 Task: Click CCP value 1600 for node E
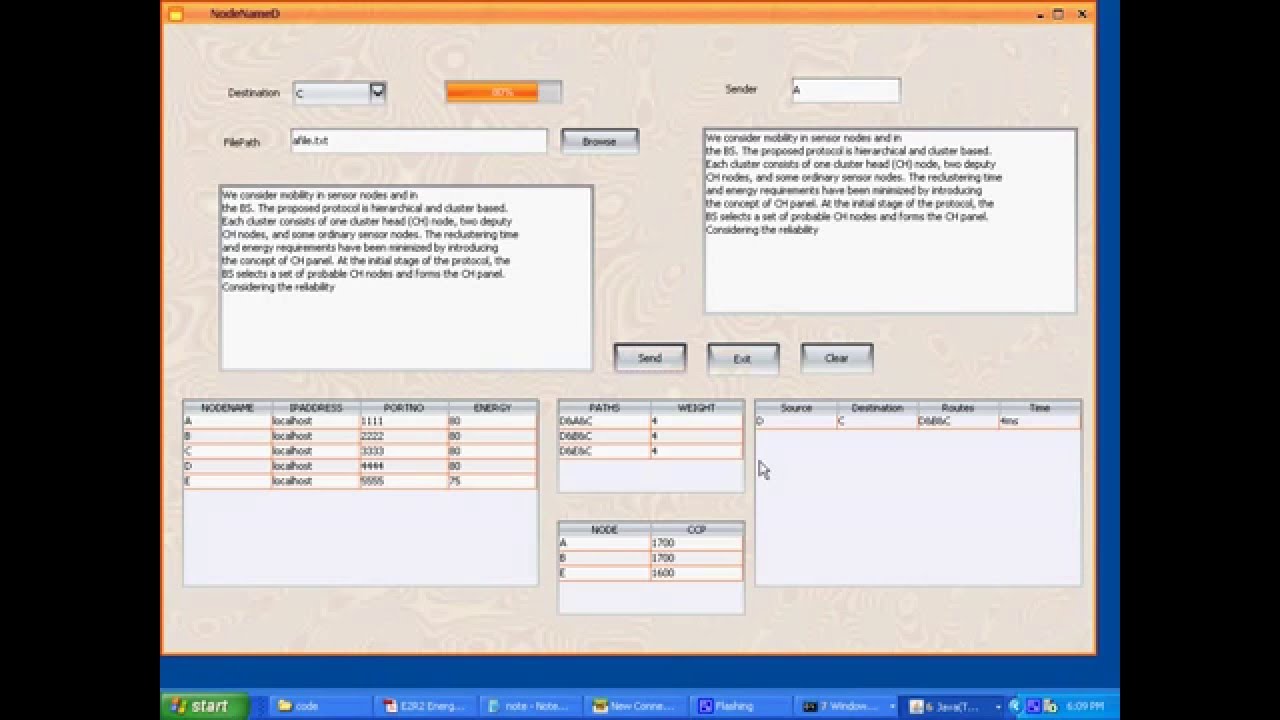(x=696, y=573)
